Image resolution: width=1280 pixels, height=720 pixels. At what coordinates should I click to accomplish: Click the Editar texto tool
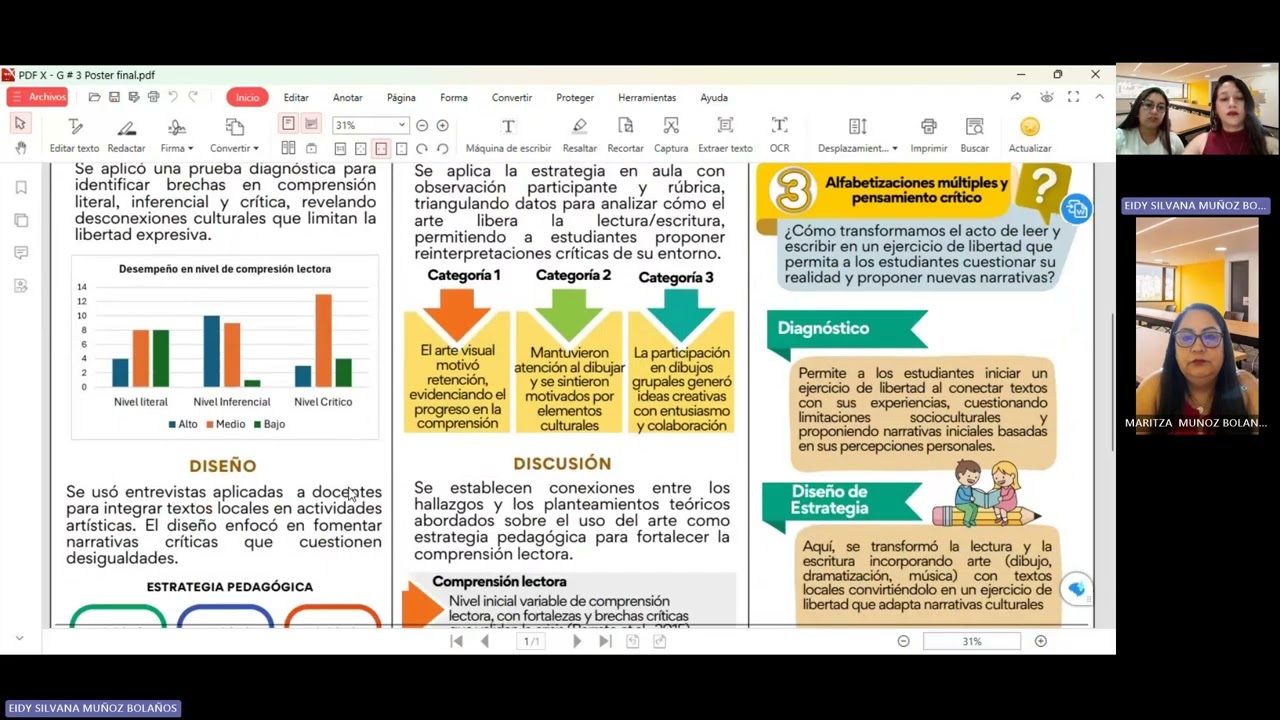(75, 135)
